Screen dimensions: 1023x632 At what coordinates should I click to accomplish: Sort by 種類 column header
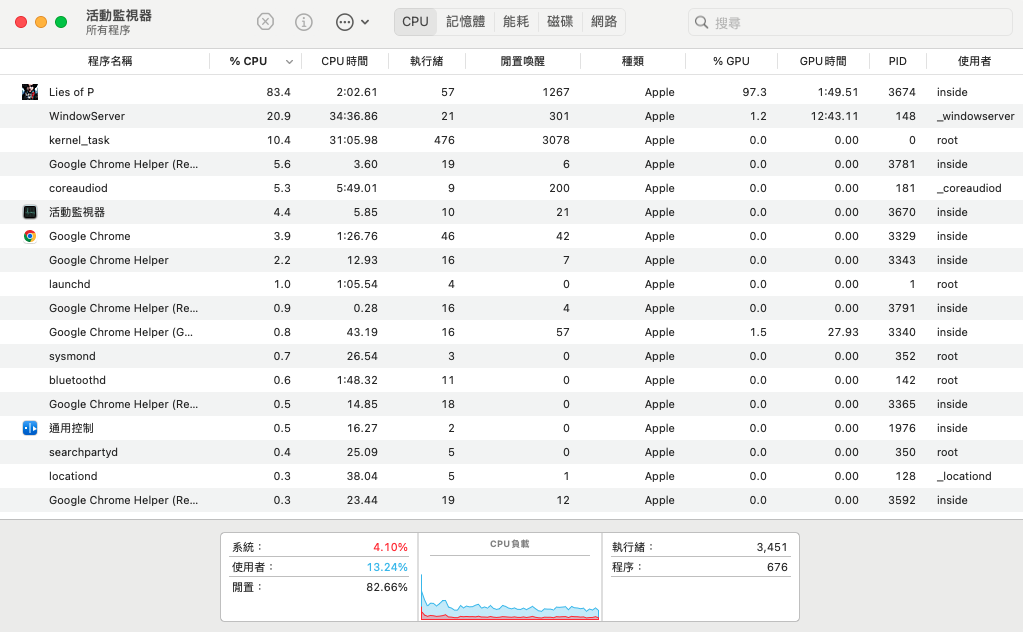pos(633,61)
